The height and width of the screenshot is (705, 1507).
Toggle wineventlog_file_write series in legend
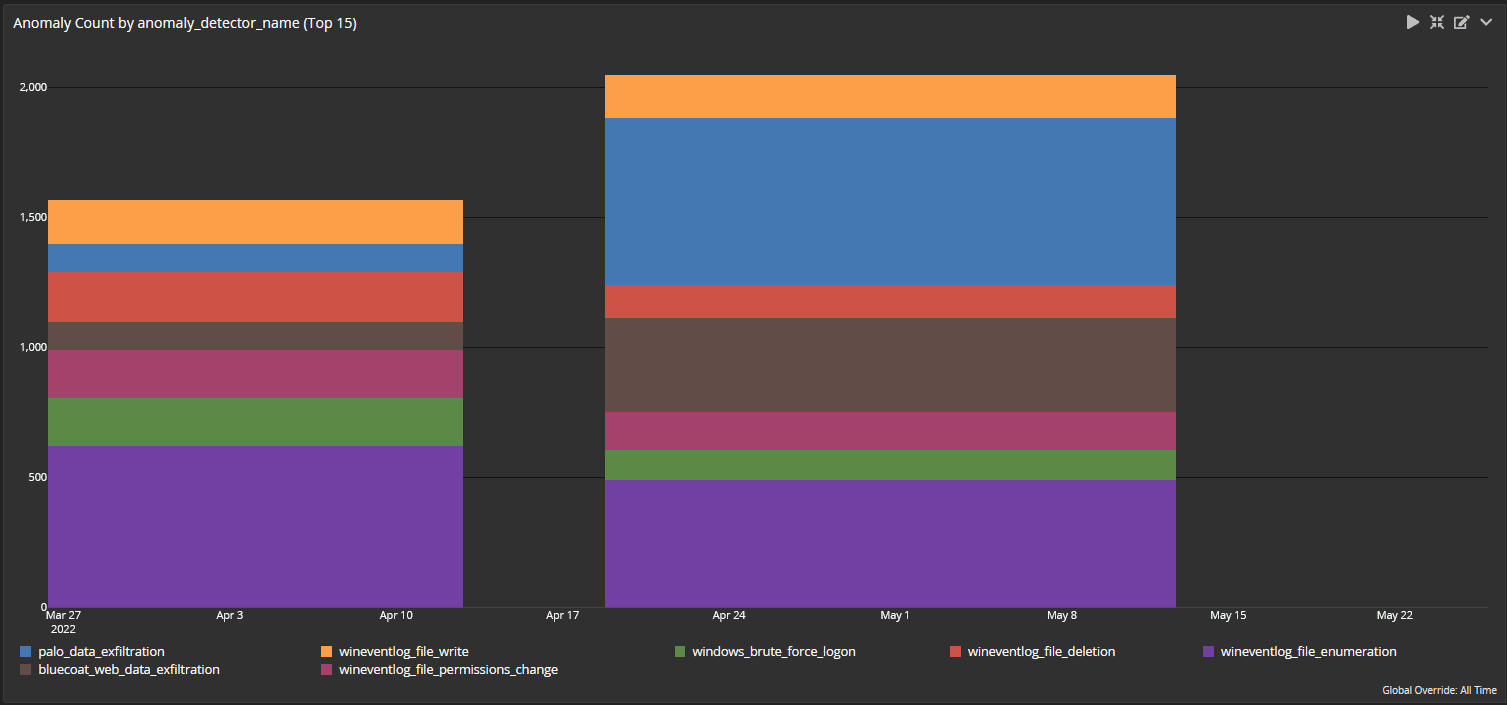[403, 651]
